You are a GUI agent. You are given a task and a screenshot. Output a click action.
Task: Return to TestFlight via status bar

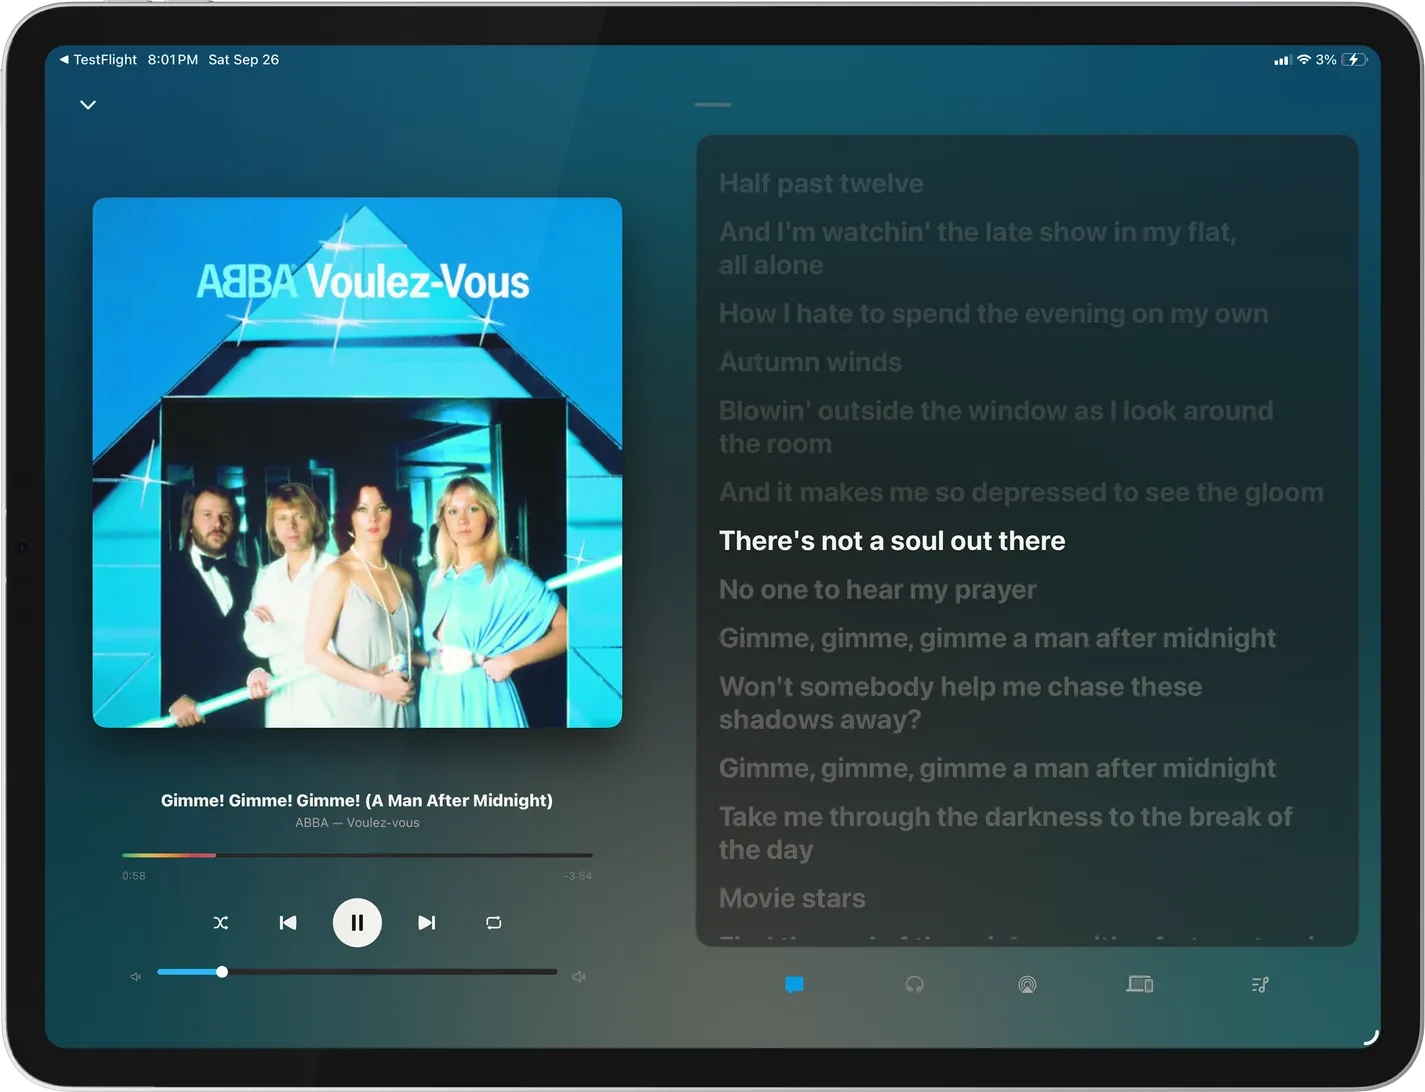pos(98,60)
